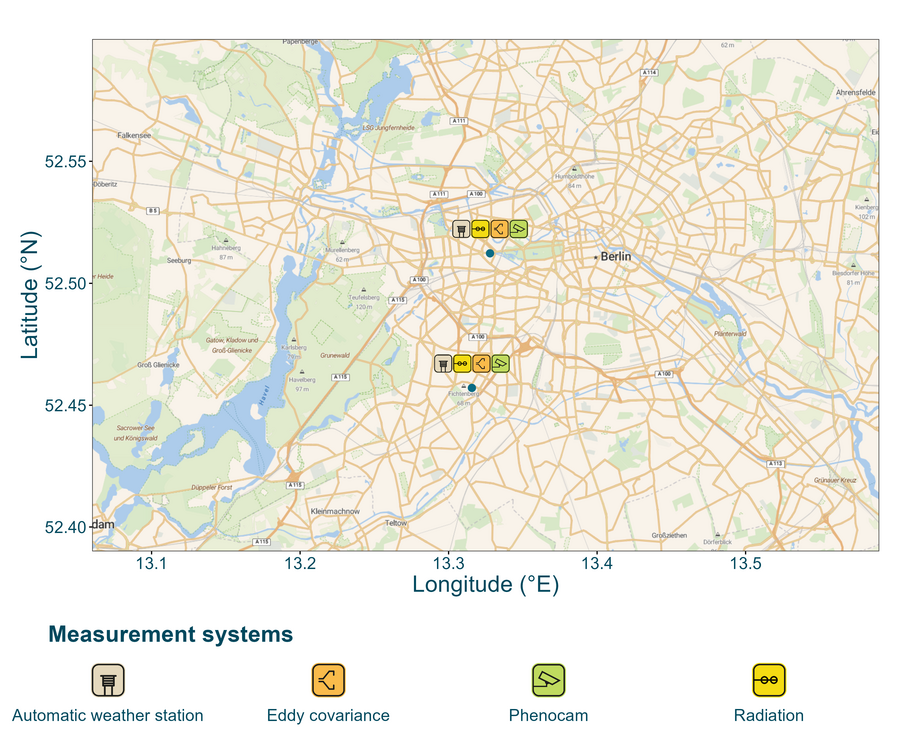Click the weather station icon above Fichtenberg

coord(443,363)
